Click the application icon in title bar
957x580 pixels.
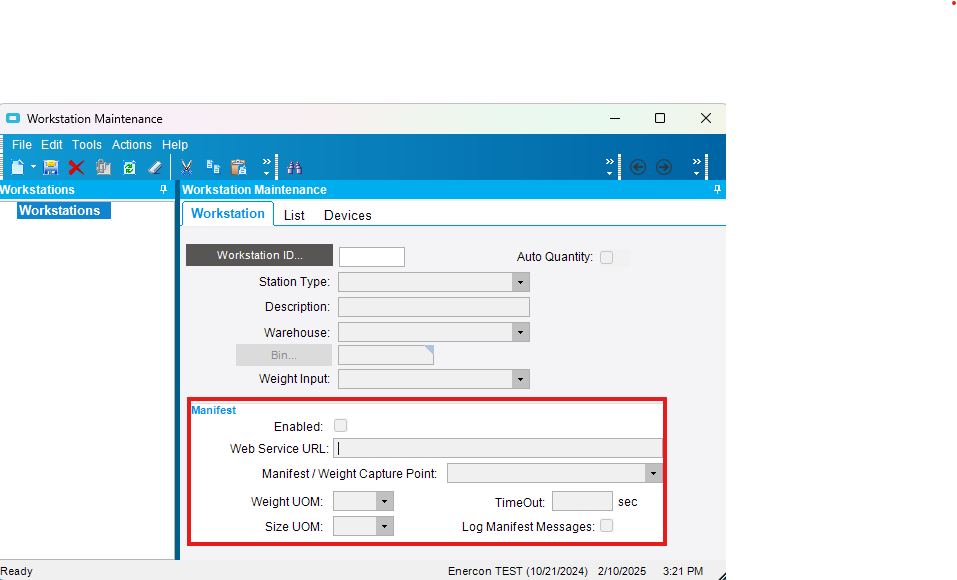pos(13,118)
